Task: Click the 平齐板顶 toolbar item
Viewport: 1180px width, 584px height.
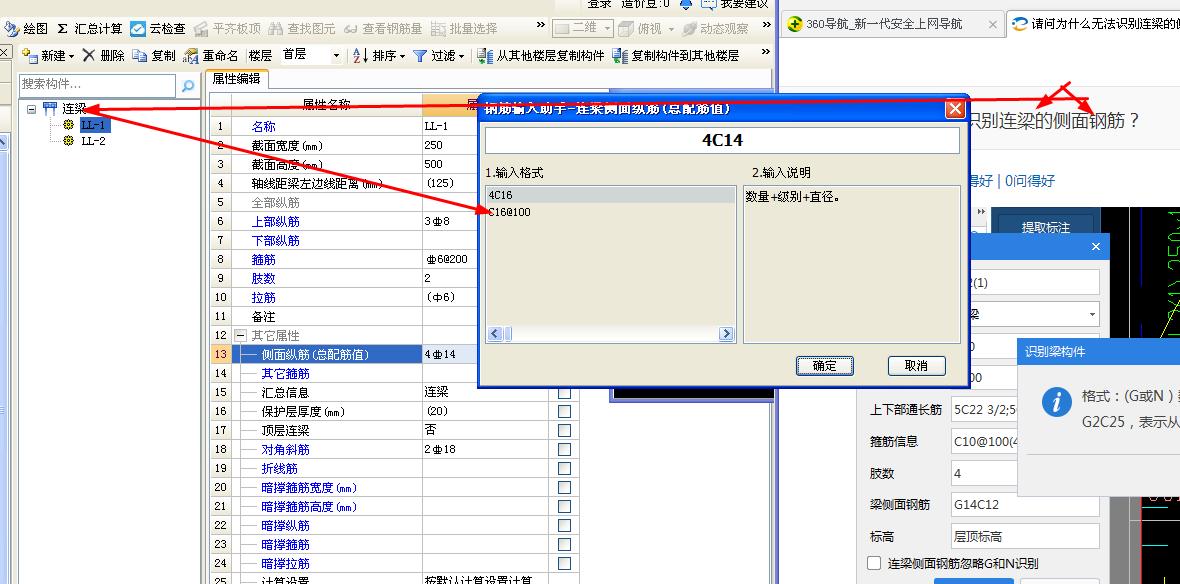Action: point(227,29)
